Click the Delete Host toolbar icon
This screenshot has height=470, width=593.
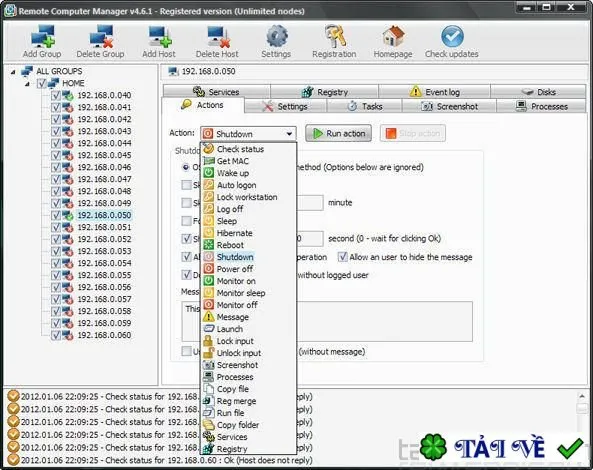[218, 37]
